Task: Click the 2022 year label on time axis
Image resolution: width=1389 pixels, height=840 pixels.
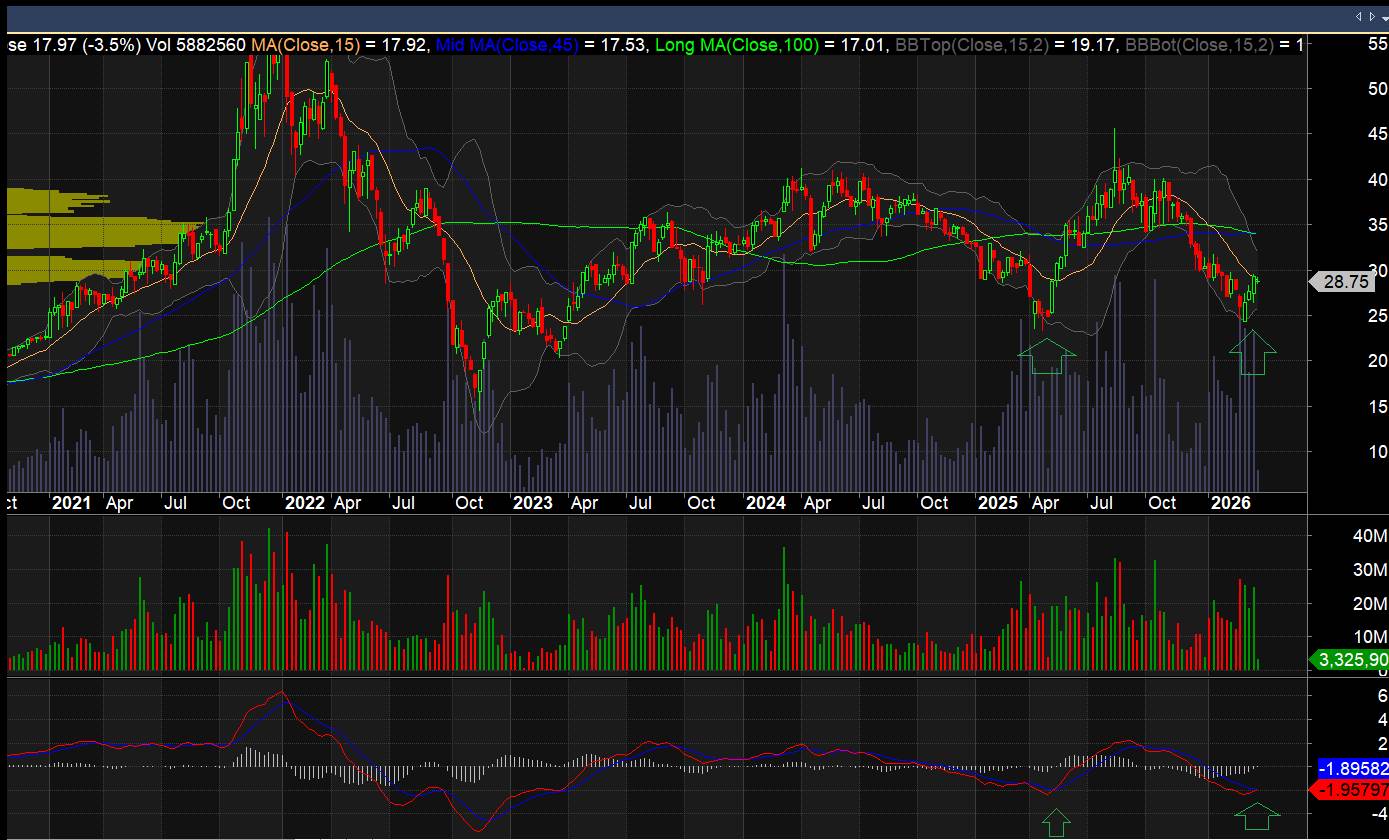Action: point(304,503)
